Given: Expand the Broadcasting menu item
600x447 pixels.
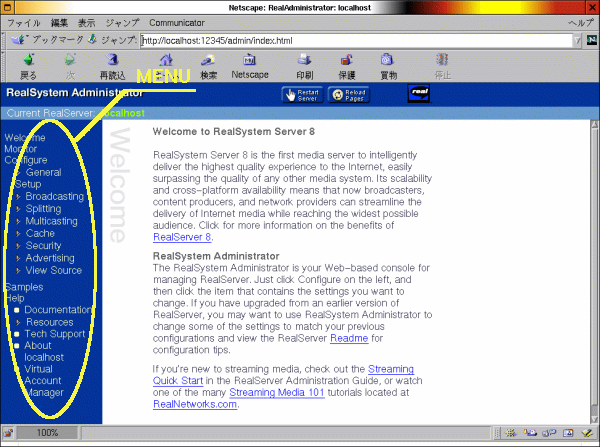Looking at the screenshot, I should click(x=54, y=197).
